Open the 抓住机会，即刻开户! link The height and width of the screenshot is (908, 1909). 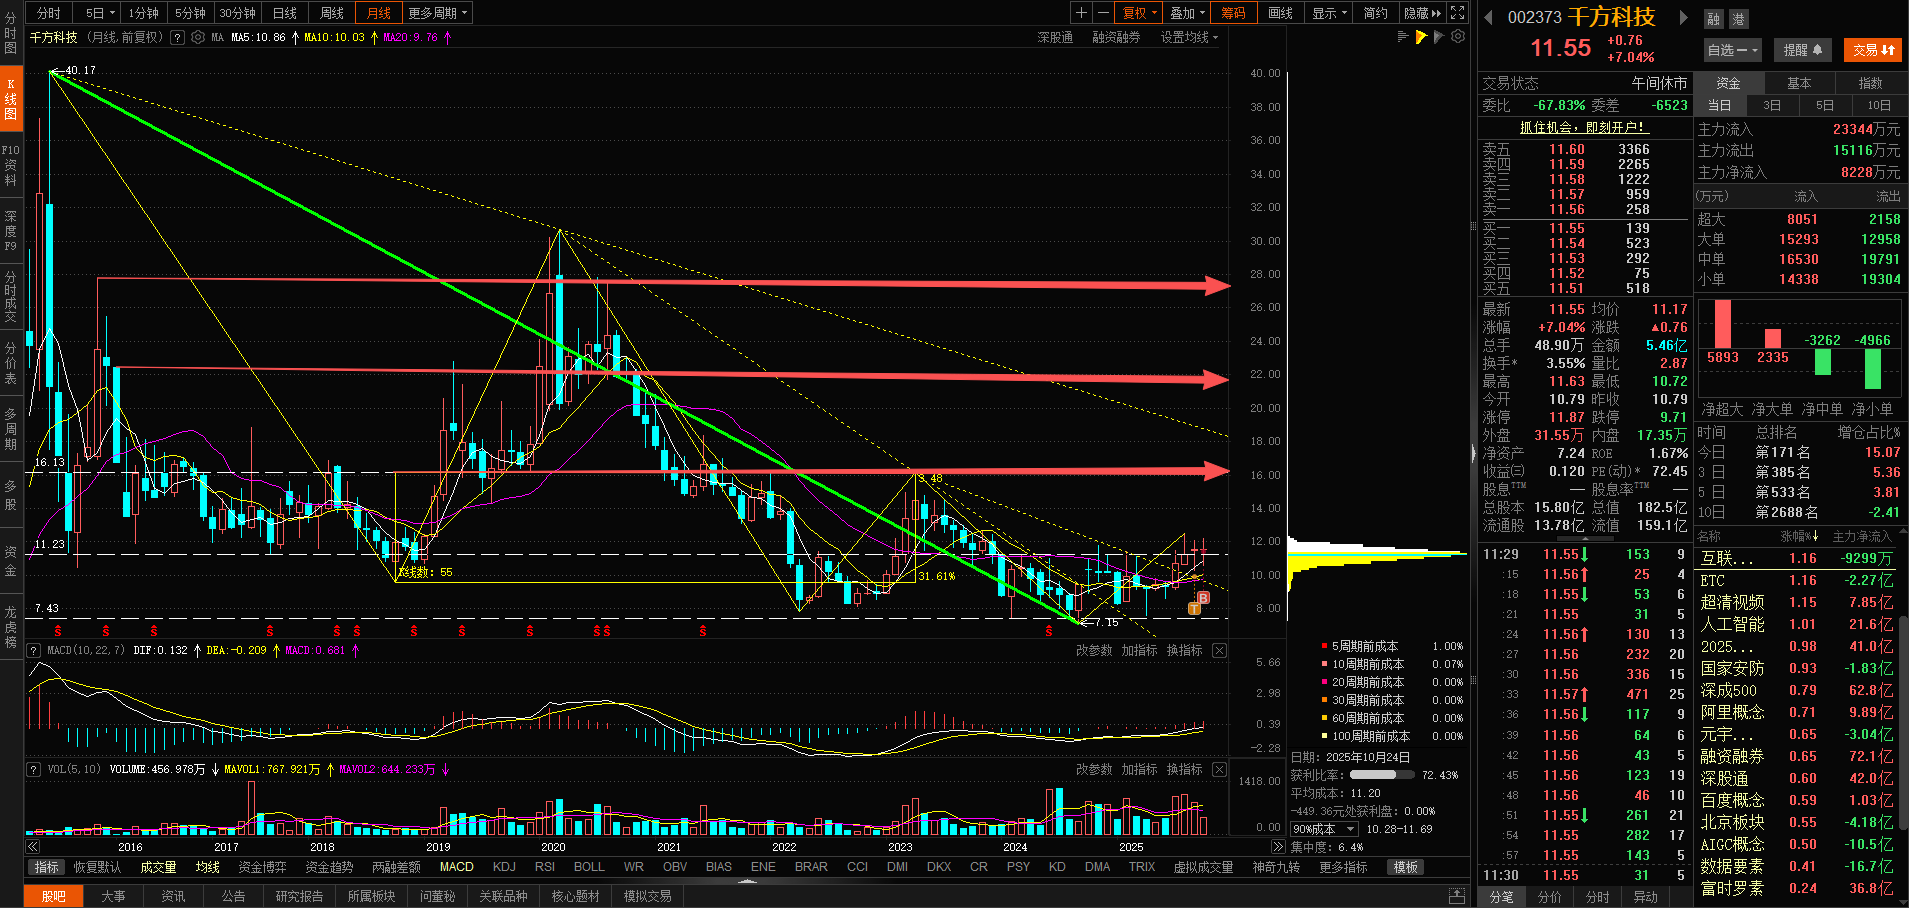tap(1582, 127)
